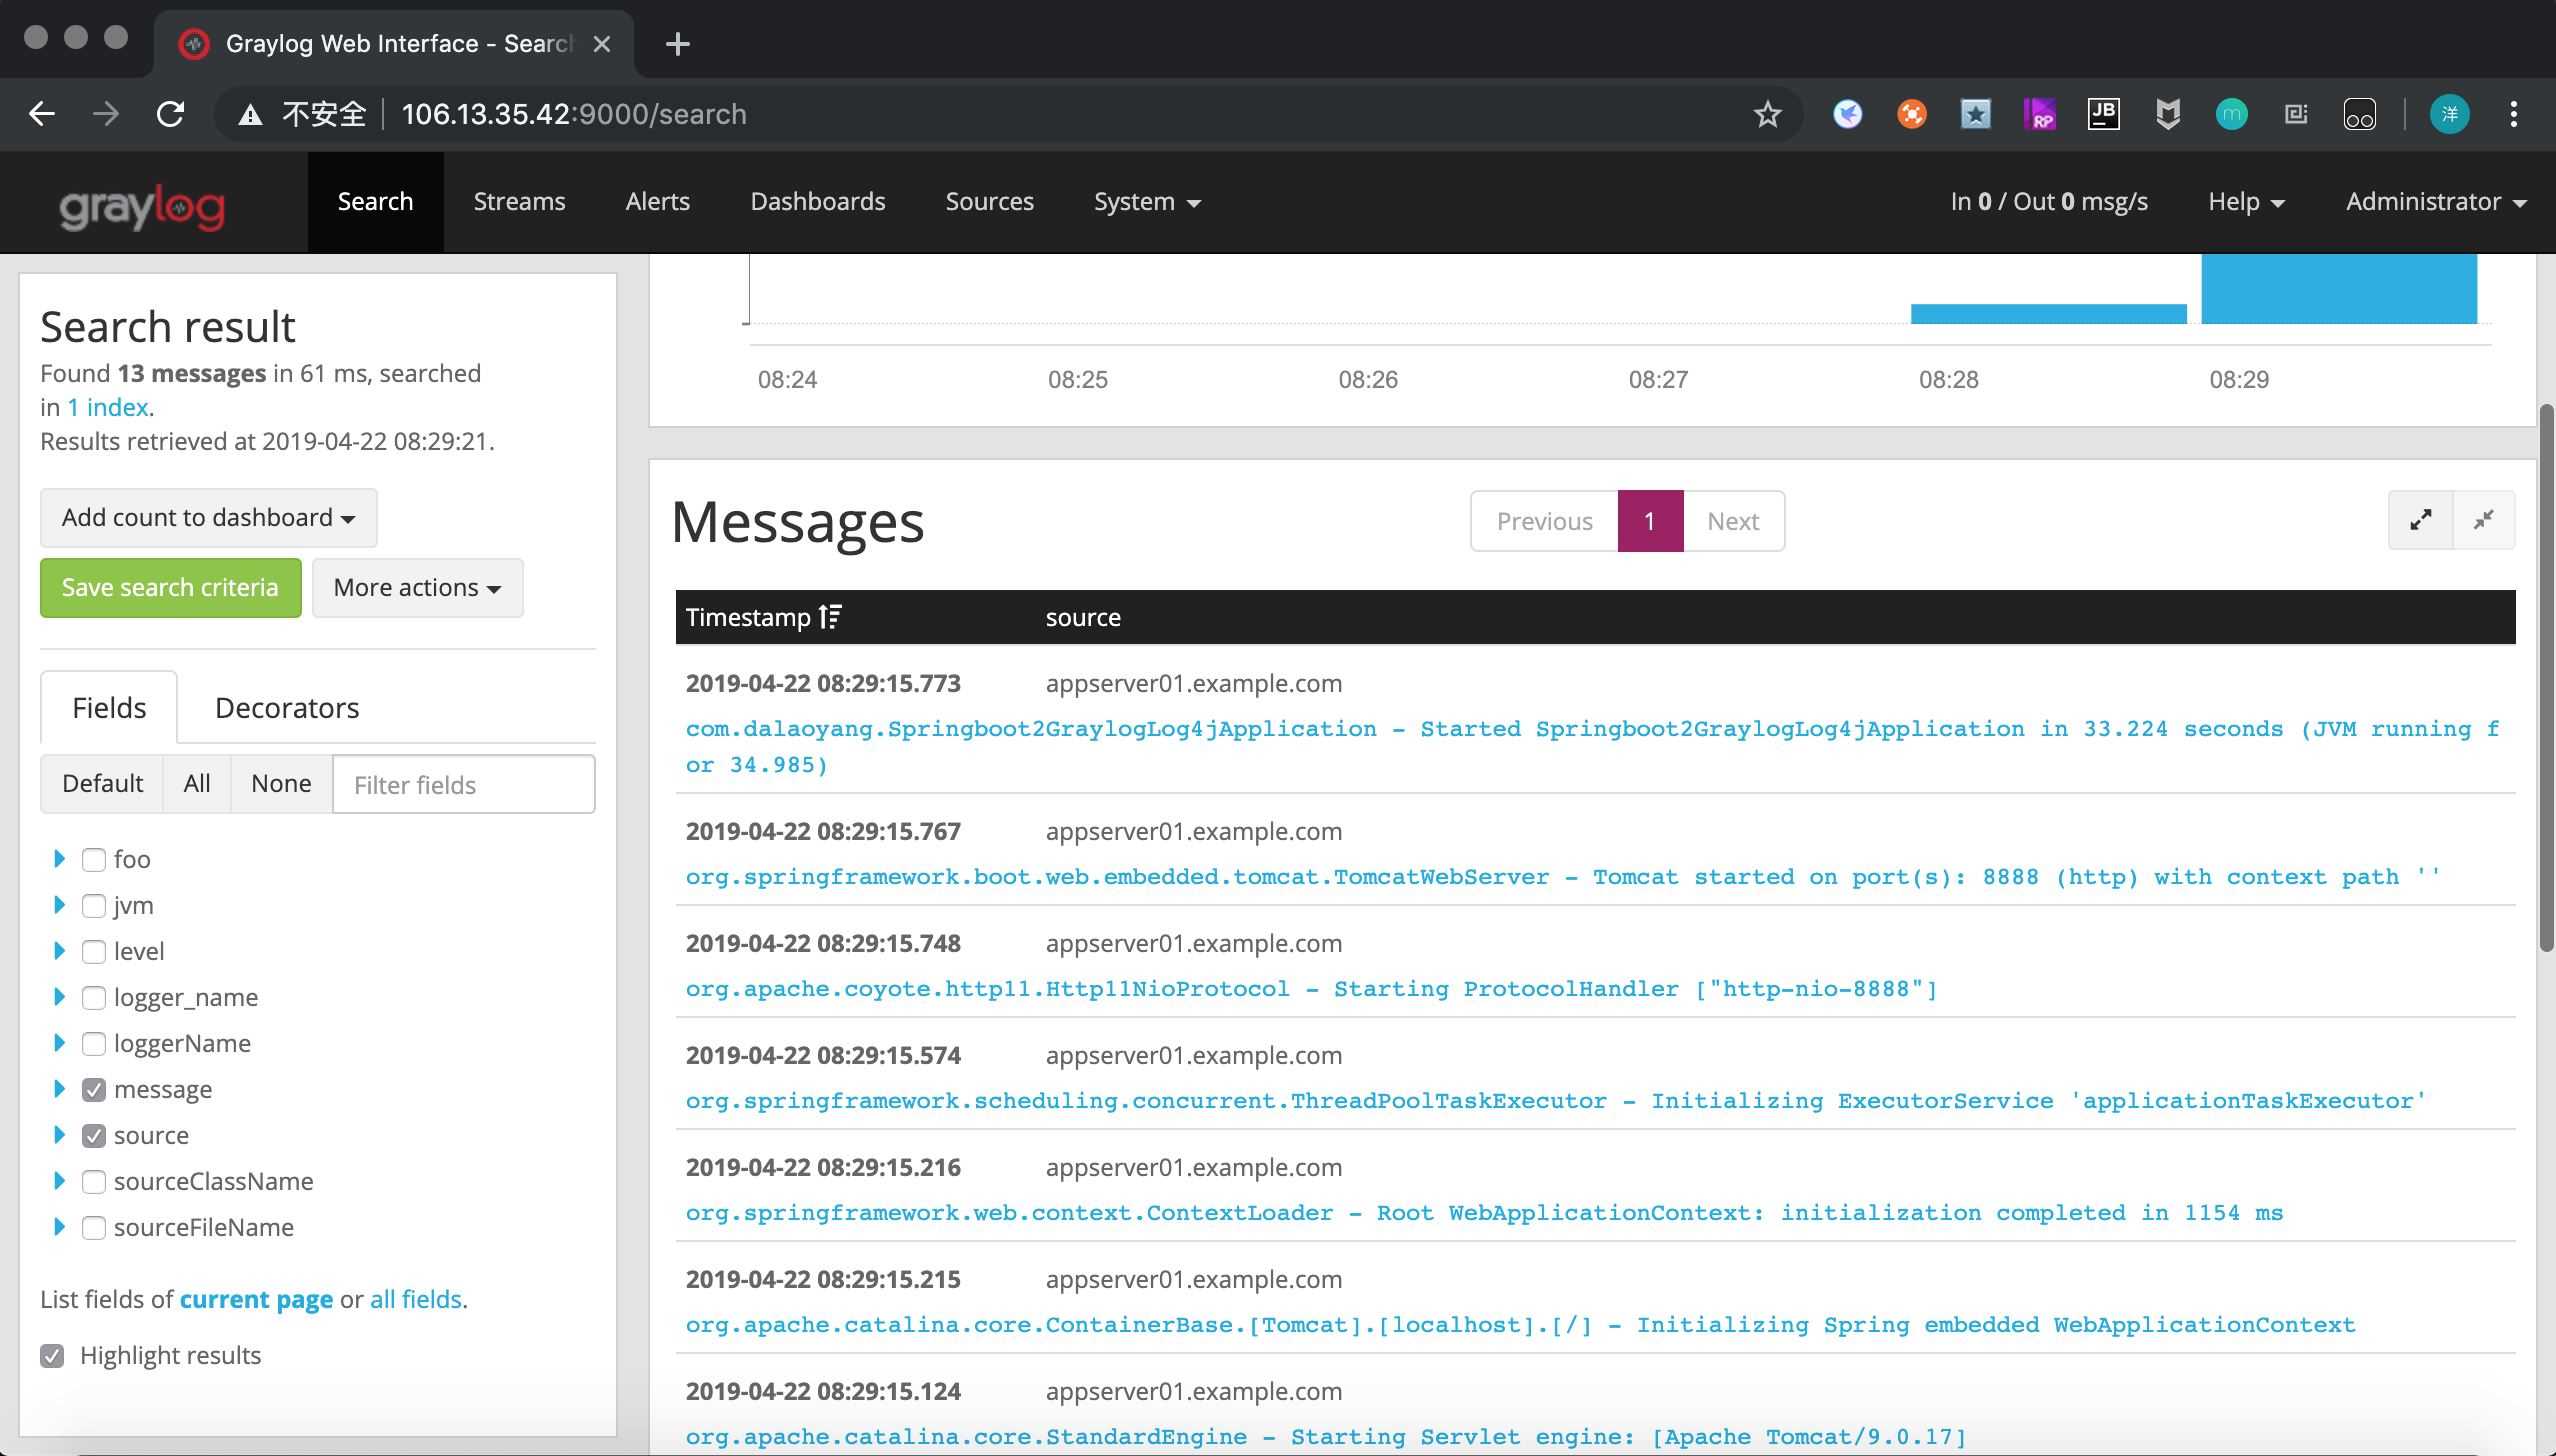Click the page's vertical scrollbar
This screenshot has height=1456, width=2556.
(2546, 680)
